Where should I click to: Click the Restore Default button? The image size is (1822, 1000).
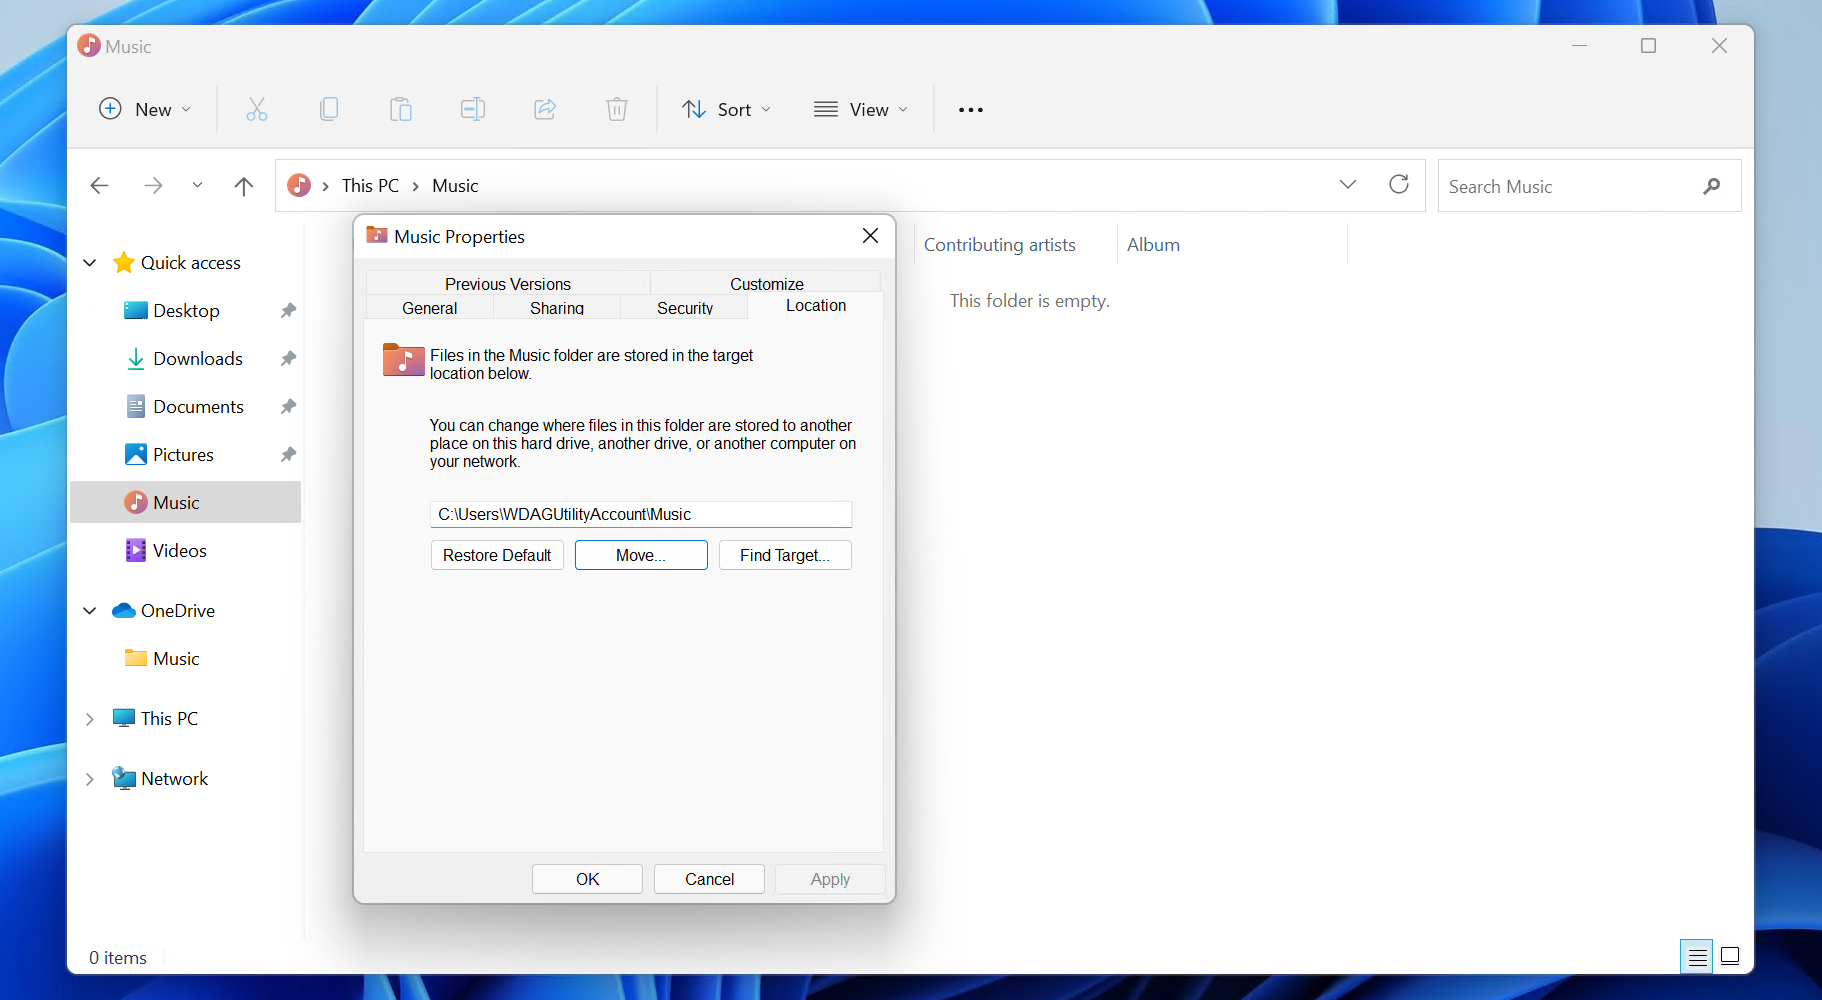click(x=497, y=555)
